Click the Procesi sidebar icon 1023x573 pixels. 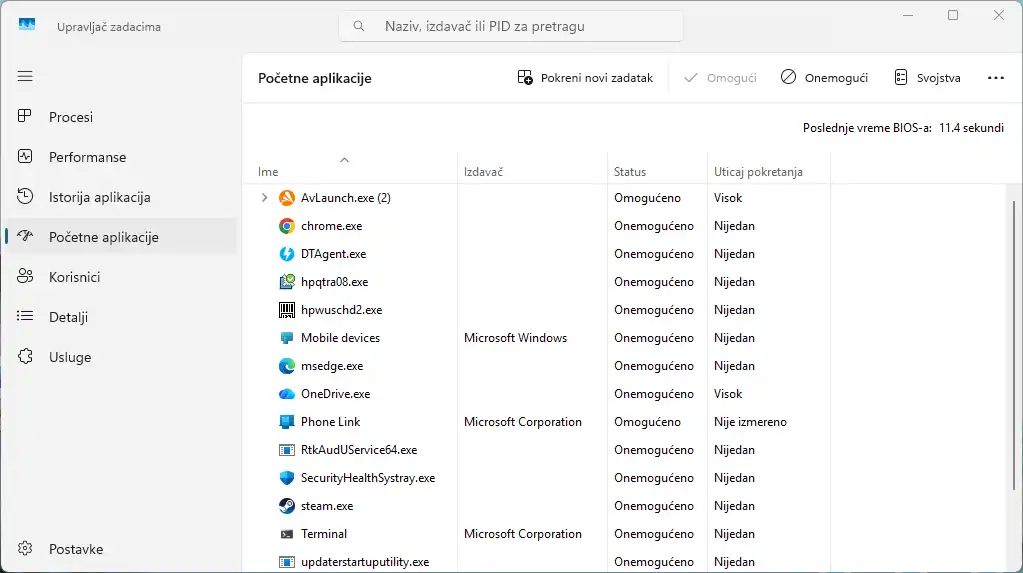click(25, 116)
